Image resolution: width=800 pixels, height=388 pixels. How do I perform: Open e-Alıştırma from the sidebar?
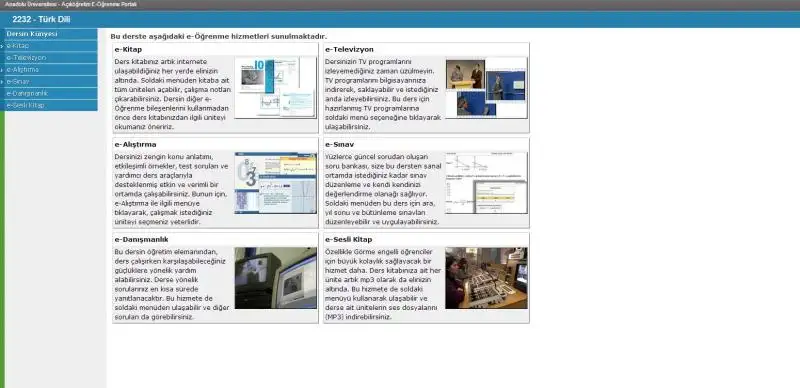point(51,69)
